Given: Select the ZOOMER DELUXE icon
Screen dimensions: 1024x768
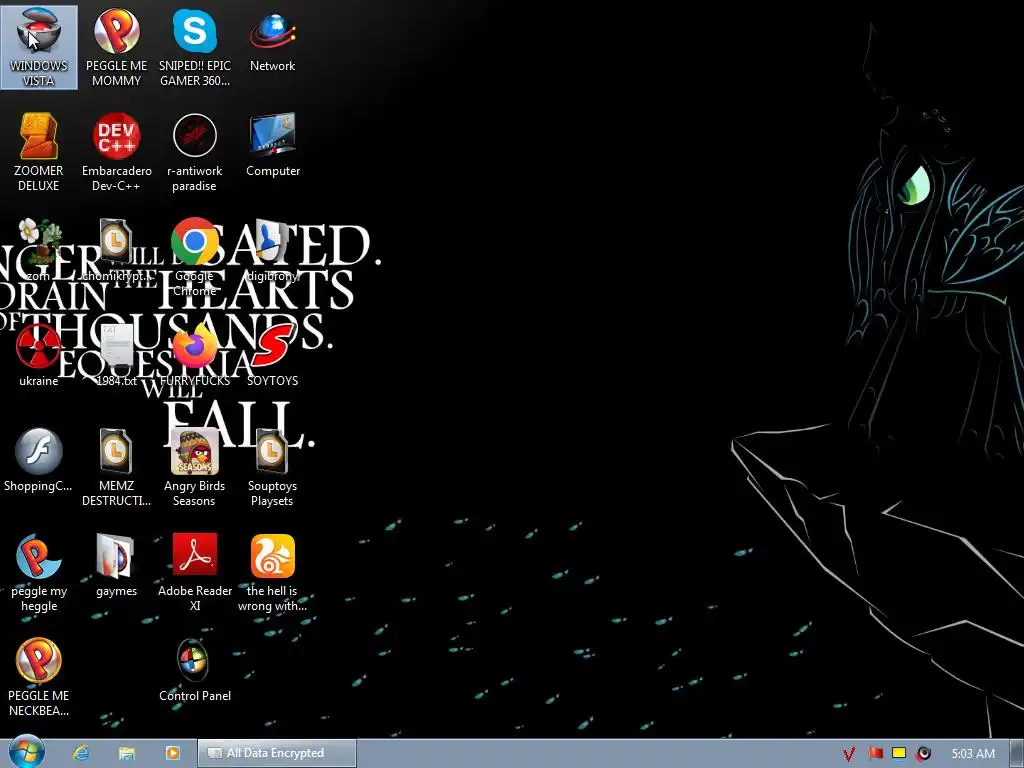Looking at the screenshot, I should pos(39,152).
